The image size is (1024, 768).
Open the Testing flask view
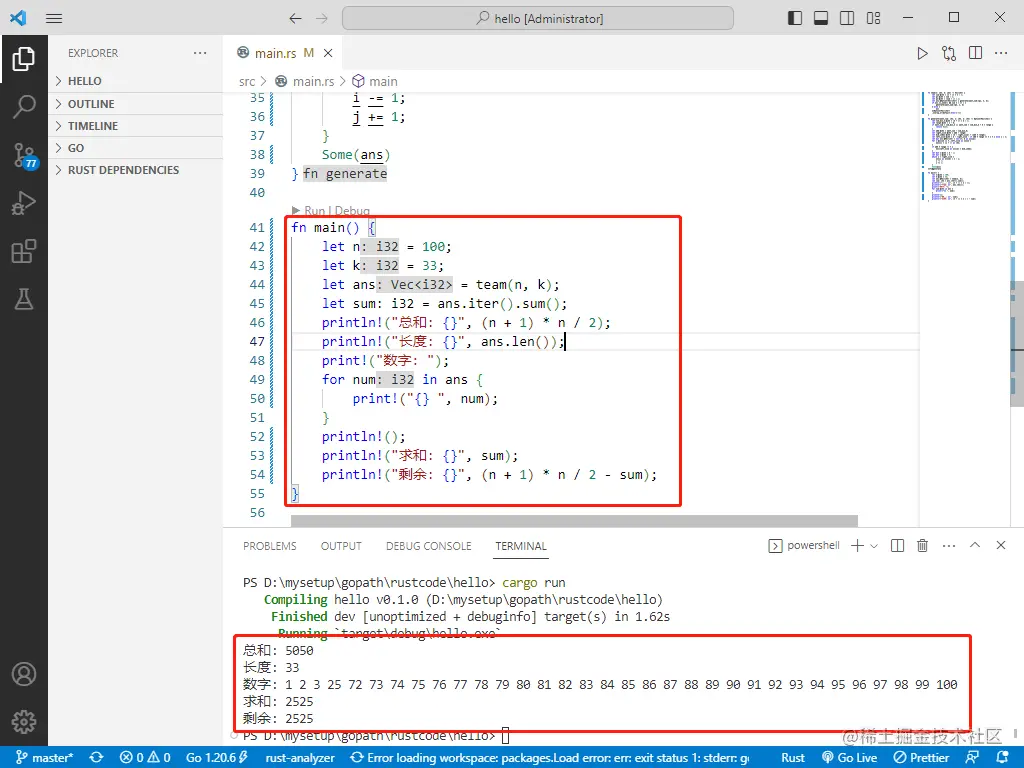[24, 299]
